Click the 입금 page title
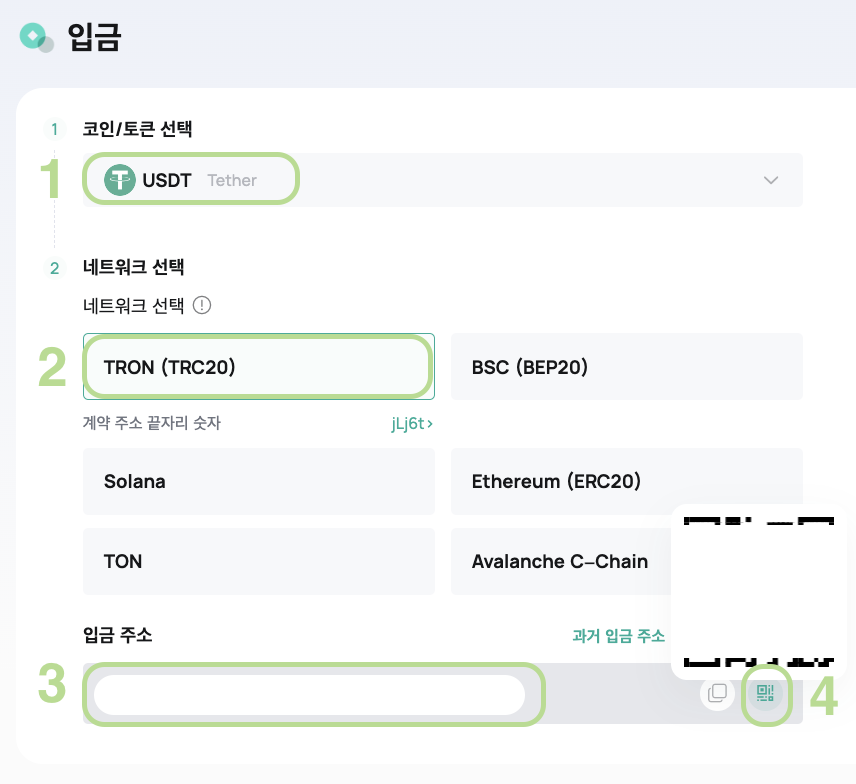This screenshot has height=784, width=856. tap(94, 37)
